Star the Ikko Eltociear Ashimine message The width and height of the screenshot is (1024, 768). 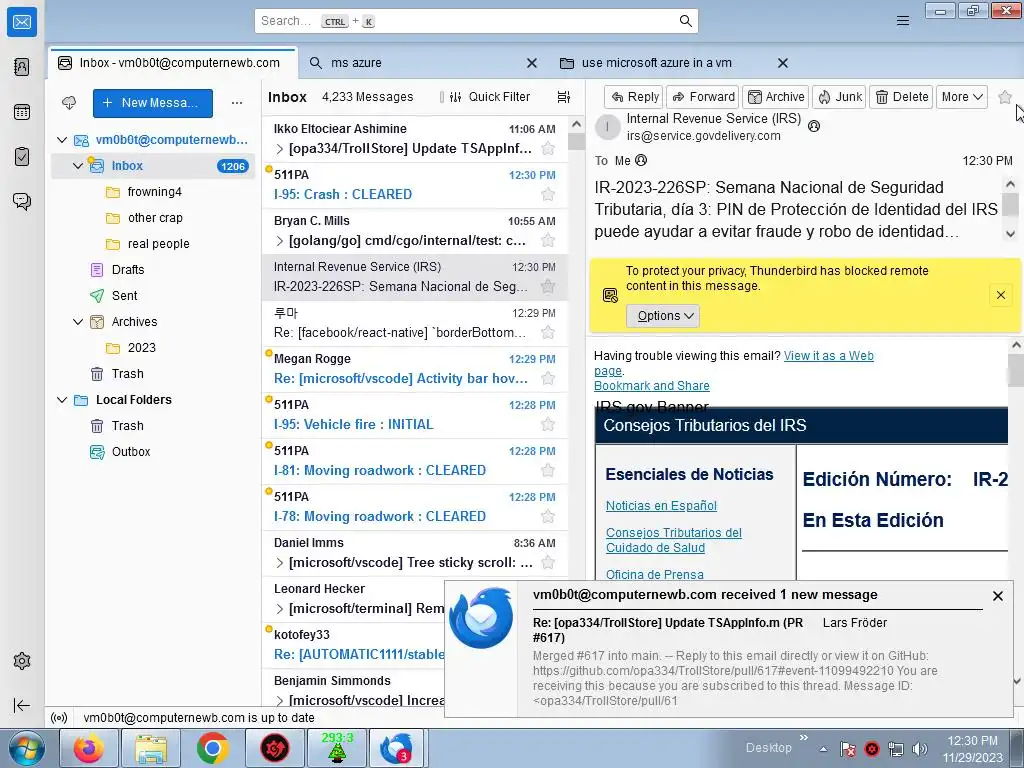point(548,148)
